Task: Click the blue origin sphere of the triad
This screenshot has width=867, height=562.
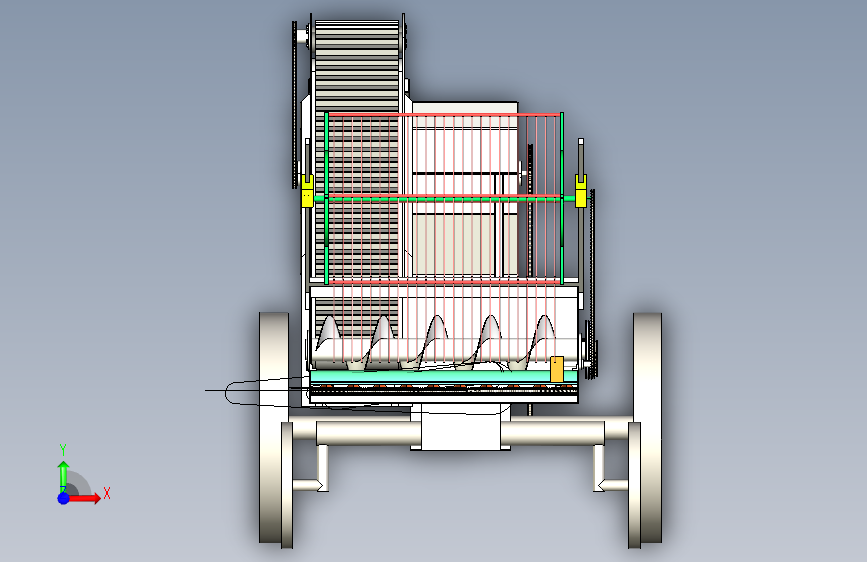Action: [64, 498]
